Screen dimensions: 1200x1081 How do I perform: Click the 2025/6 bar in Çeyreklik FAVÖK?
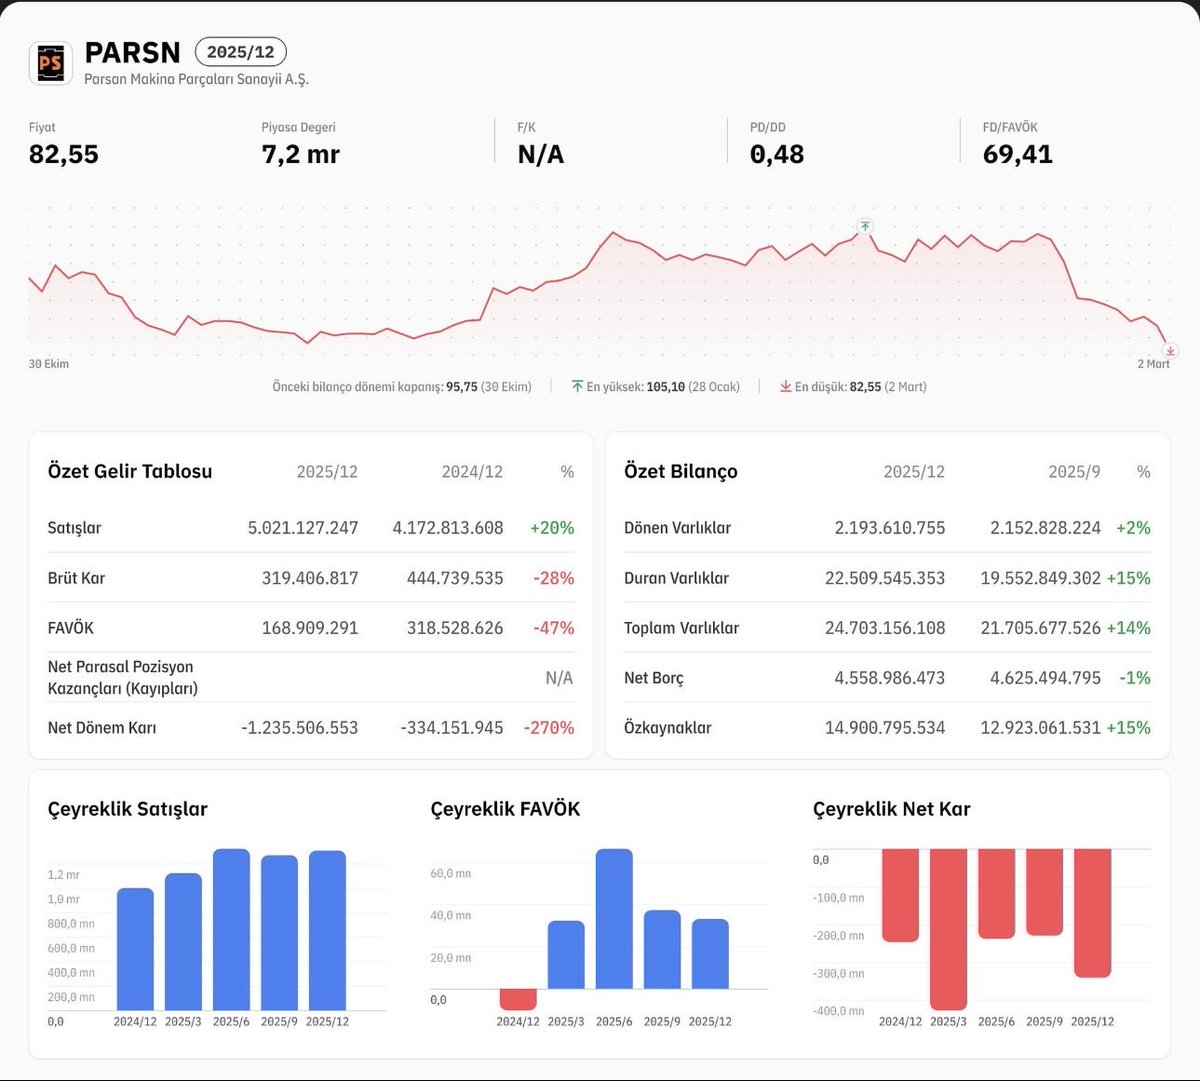(614, 919)
